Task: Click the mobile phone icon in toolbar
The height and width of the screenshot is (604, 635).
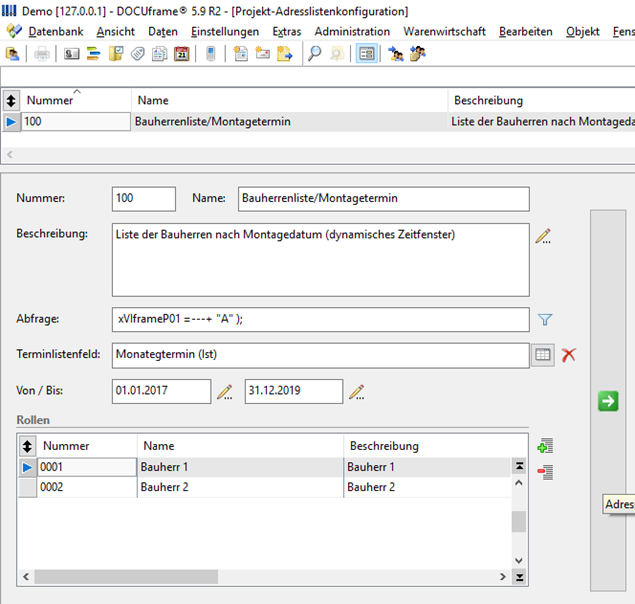Action: [x=211, y=54]
